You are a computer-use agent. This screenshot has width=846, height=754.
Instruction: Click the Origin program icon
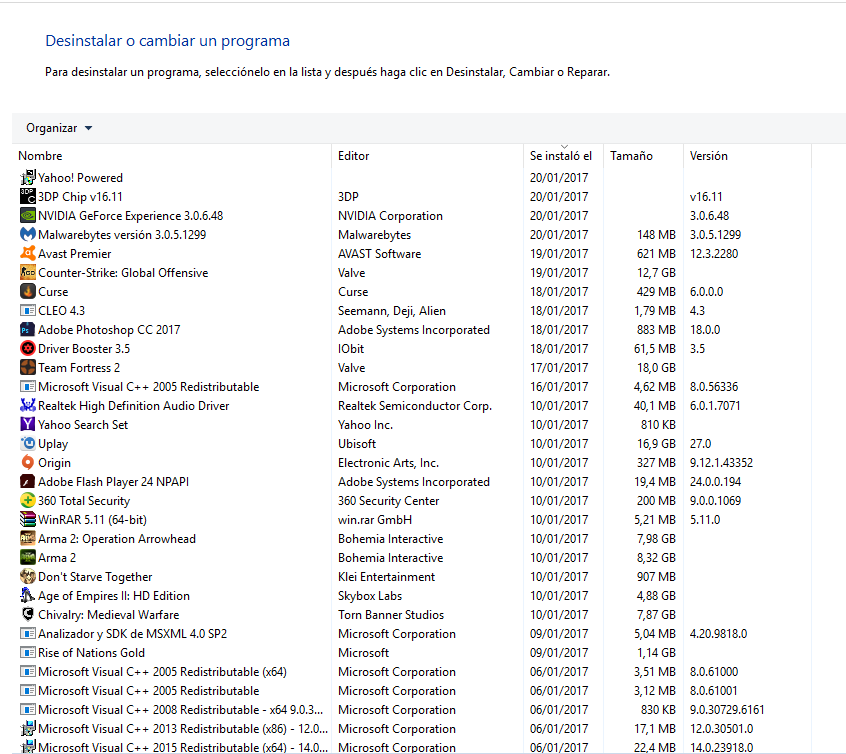(x=28, y=463)
